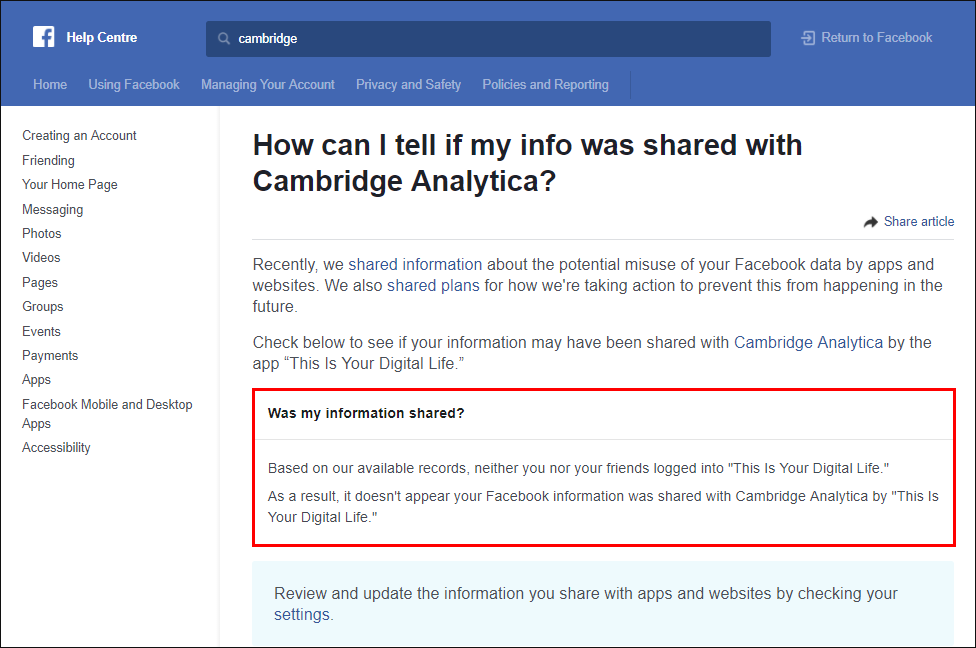Click the Return to Facebook exit icon
976x648 pixels.
(808, 38)
